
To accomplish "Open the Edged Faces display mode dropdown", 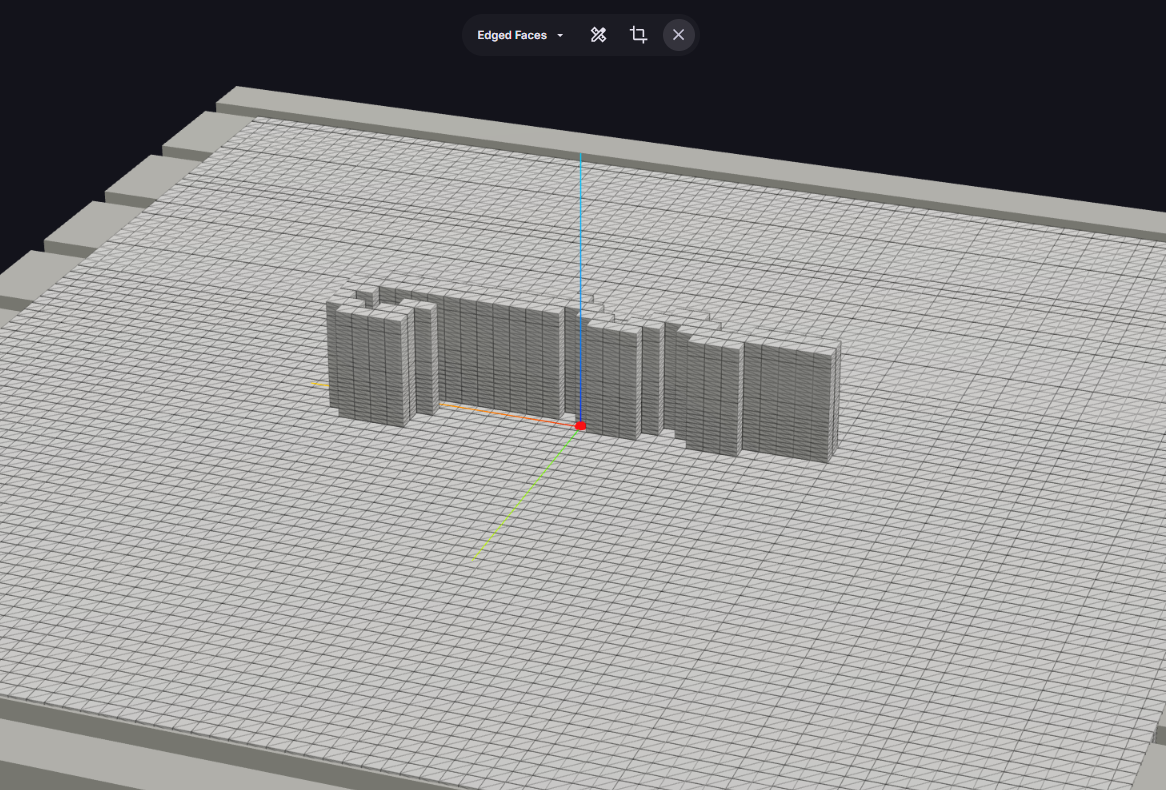I will (x=512, y=35).
